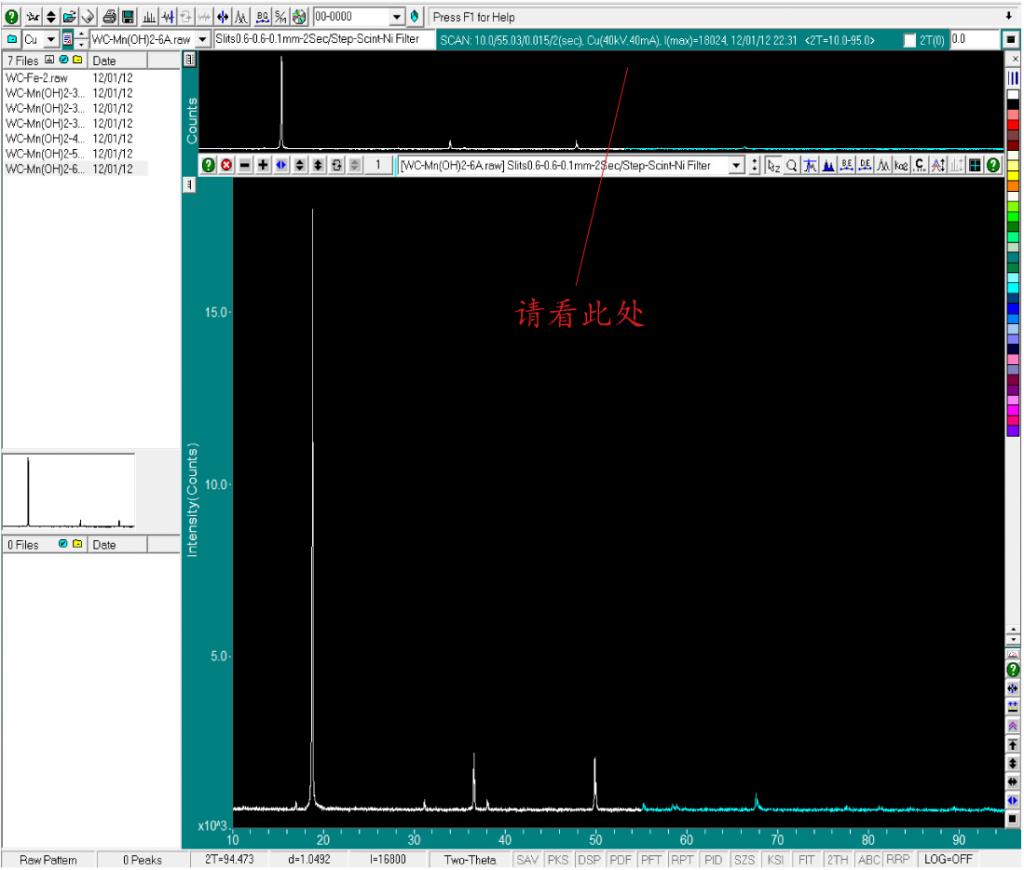Click the teal crystal icon beside PDF number

tap(414, 16)
